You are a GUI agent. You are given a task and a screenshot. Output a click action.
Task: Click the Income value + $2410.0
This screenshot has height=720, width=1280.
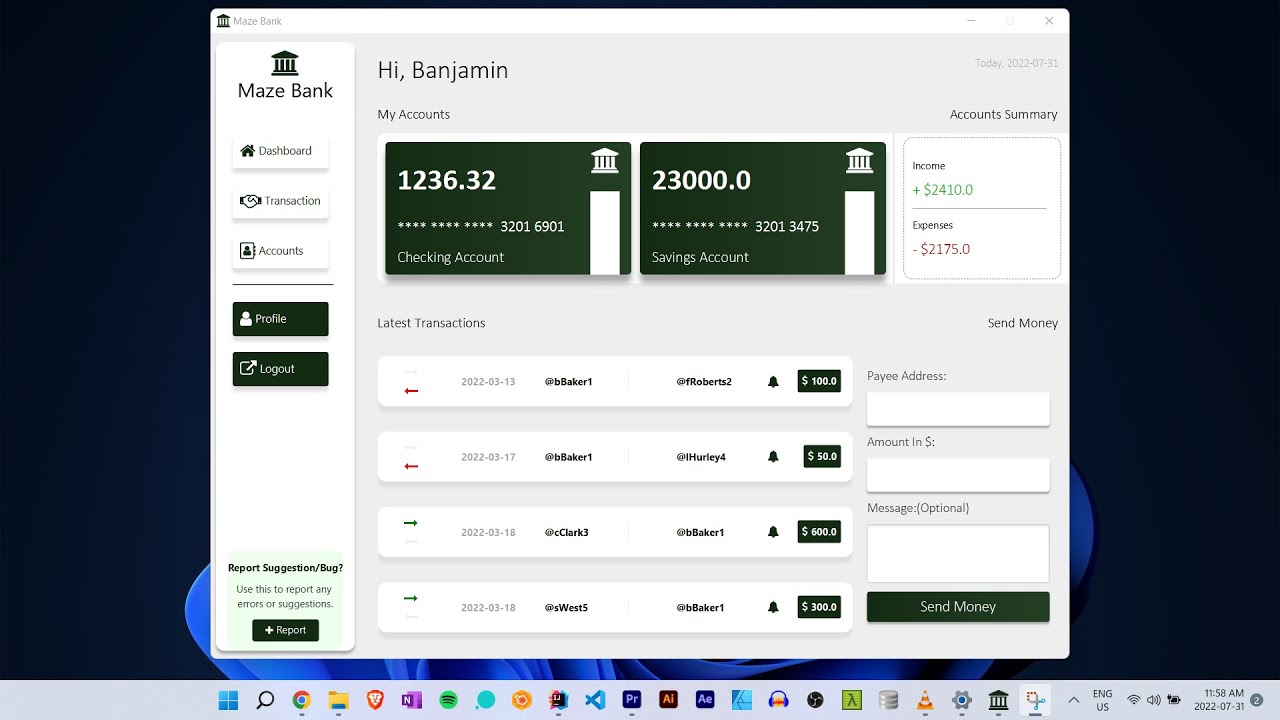(942, 190)
